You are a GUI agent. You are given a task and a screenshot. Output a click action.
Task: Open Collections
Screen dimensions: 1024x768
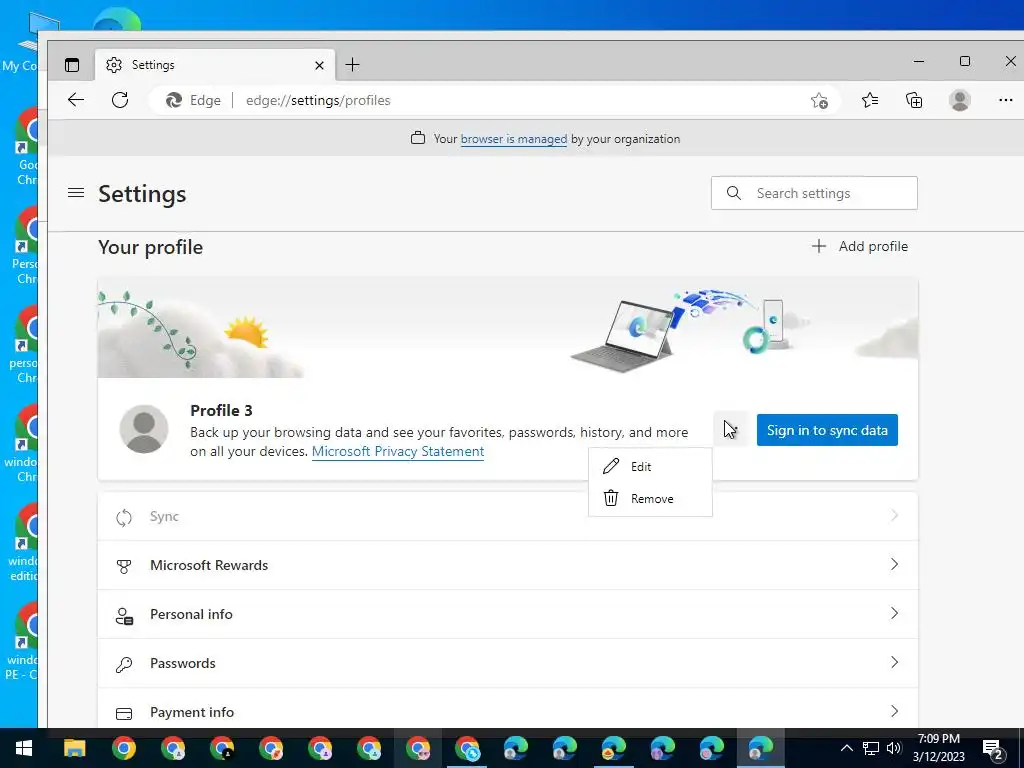point(914,100)
